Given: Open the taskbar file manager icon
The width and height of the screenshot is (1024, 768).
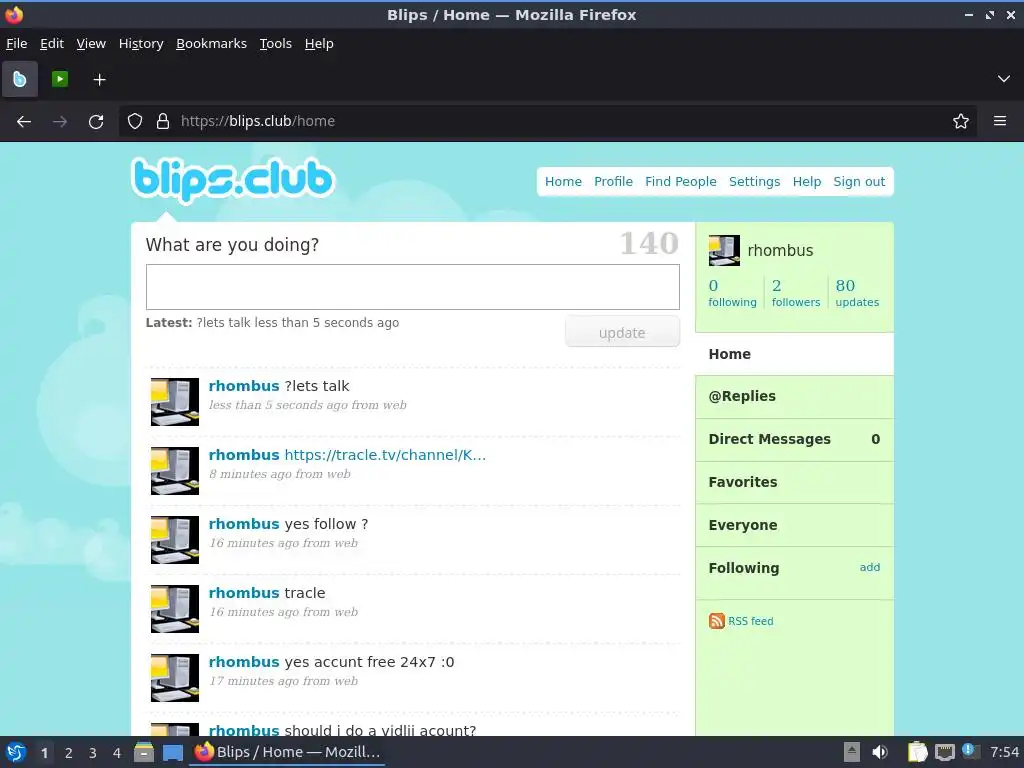Looking at the screenshot, I should click(x=144, y=752).
